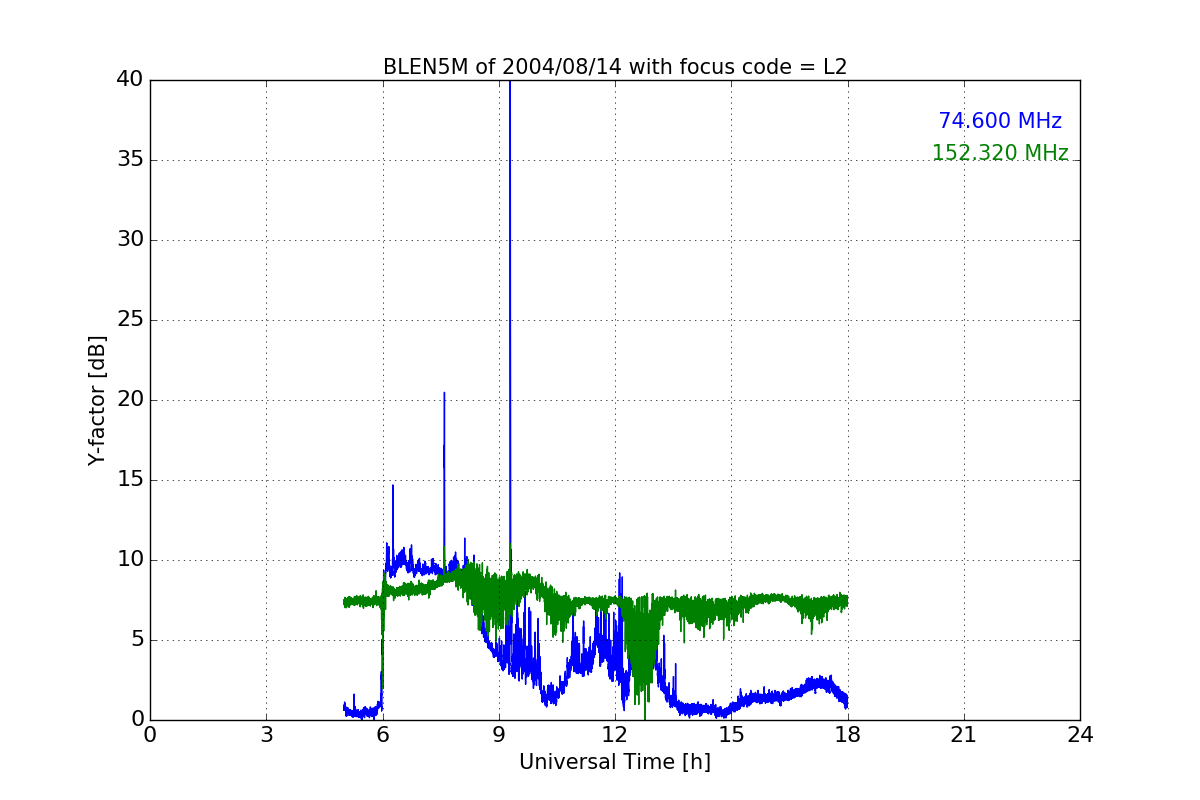Click the plot title 'BLEN5M of 2004/08/14 with focus code = L2'
Screen dimensions: 1200x800
[615, 67]
